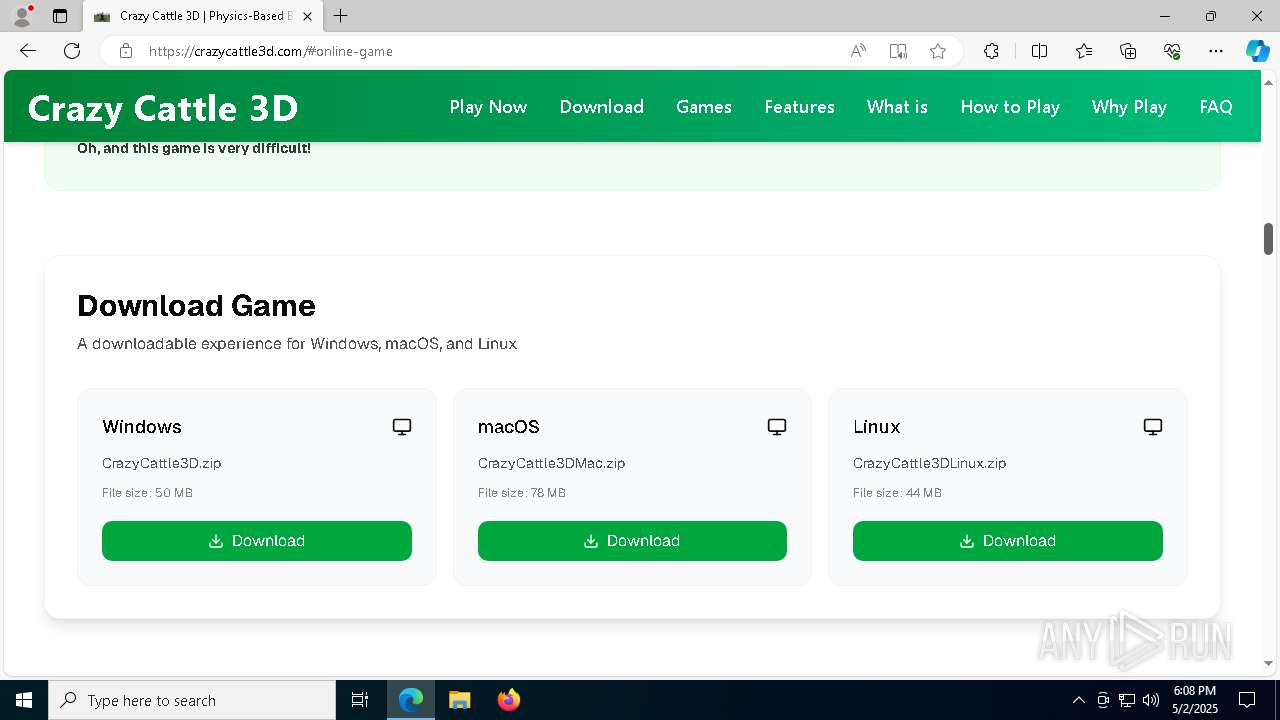Open volume control in system tray

[x=1151, y=700]
